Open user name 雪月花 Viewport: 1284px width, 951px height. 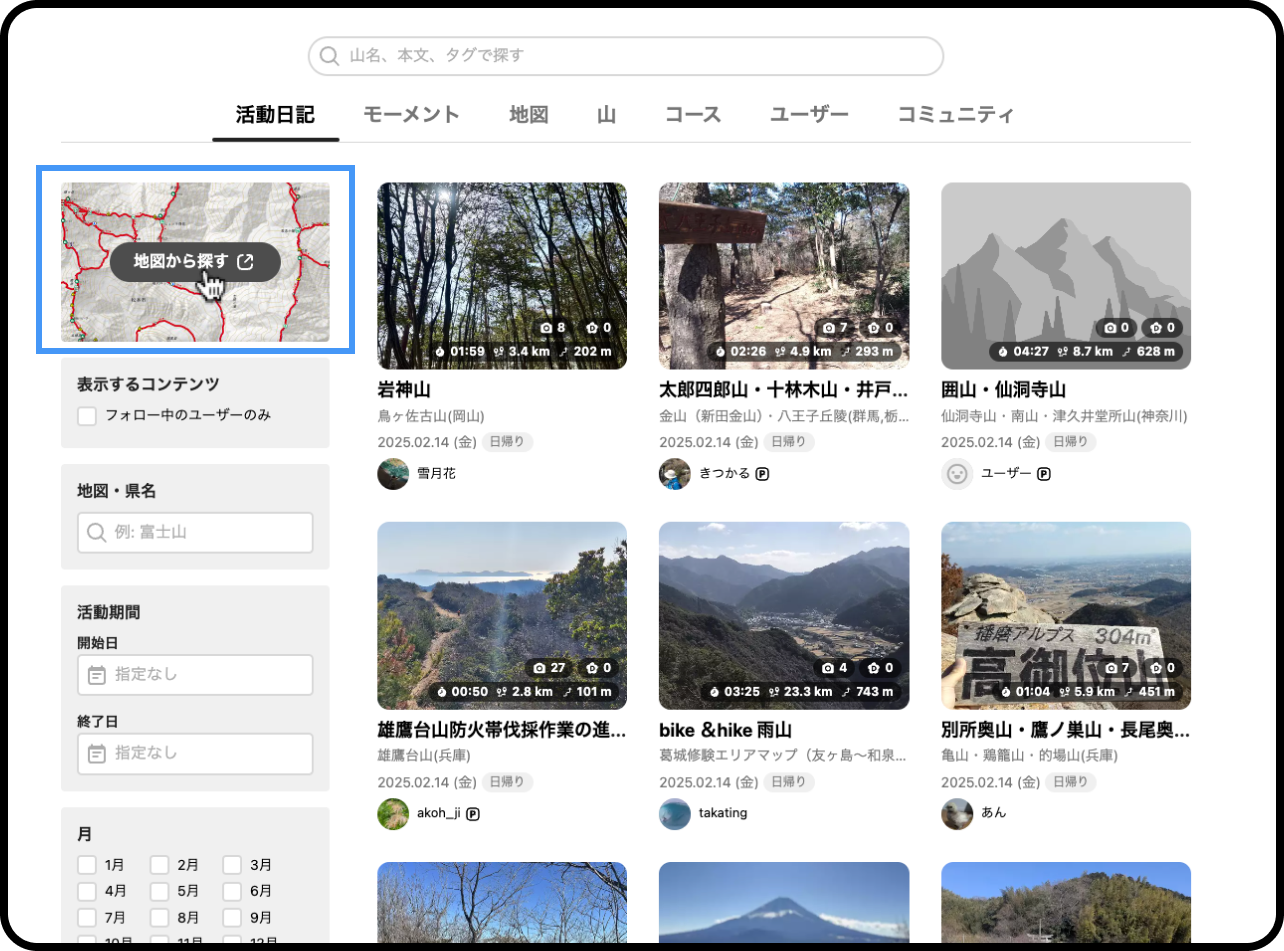[436, 474]
